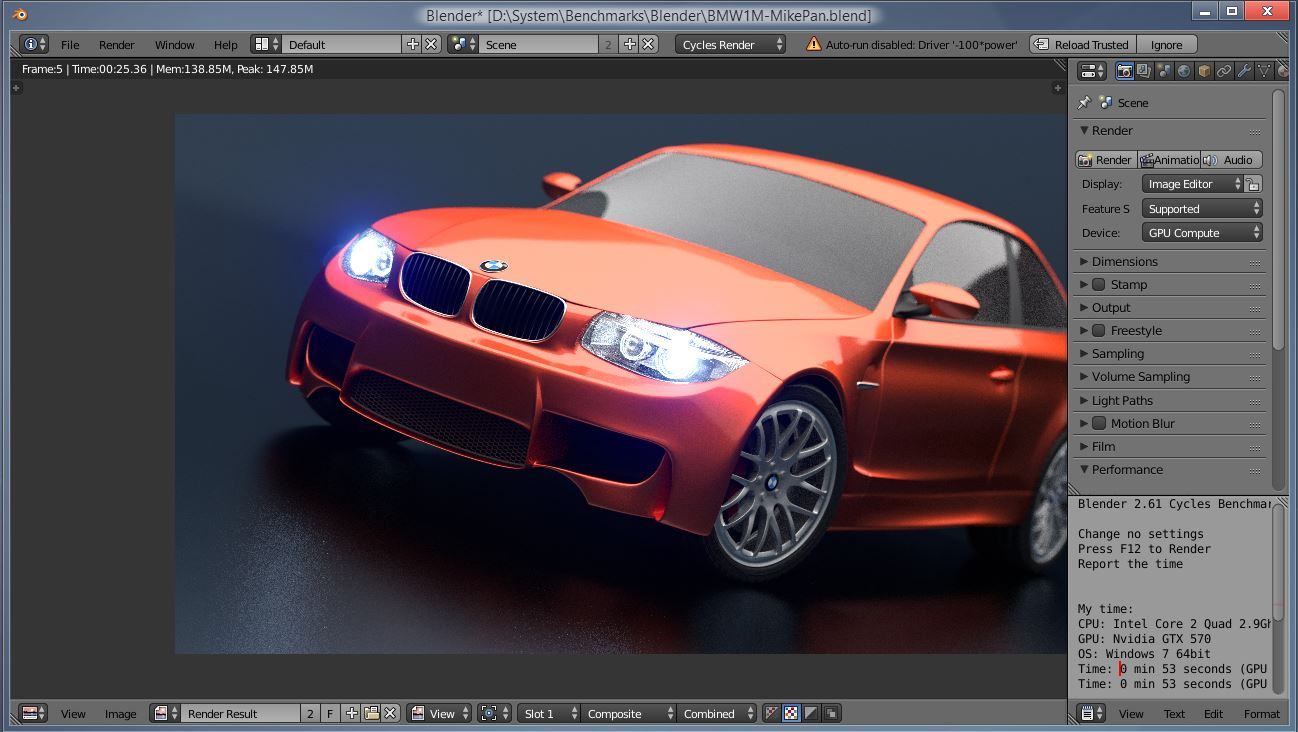Select the Modifiers wrench tab
Viewport: 1298px width, 732px height.
point(1244,71)
